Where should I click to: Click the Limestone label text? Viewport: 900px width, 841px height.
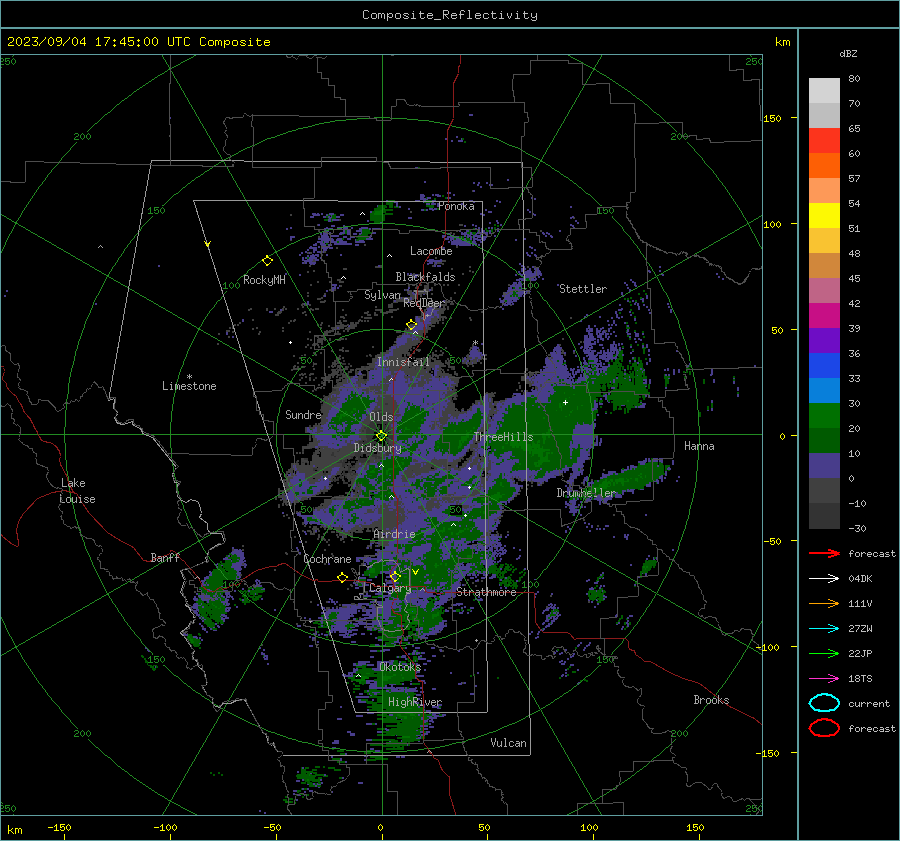pyautogui.click(x=189, y=386)
